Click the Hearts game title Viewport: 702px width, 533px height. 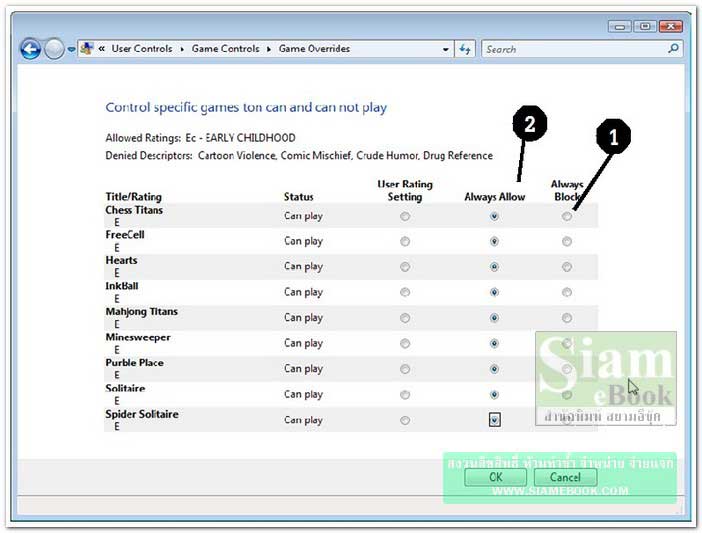coord(121,260)
